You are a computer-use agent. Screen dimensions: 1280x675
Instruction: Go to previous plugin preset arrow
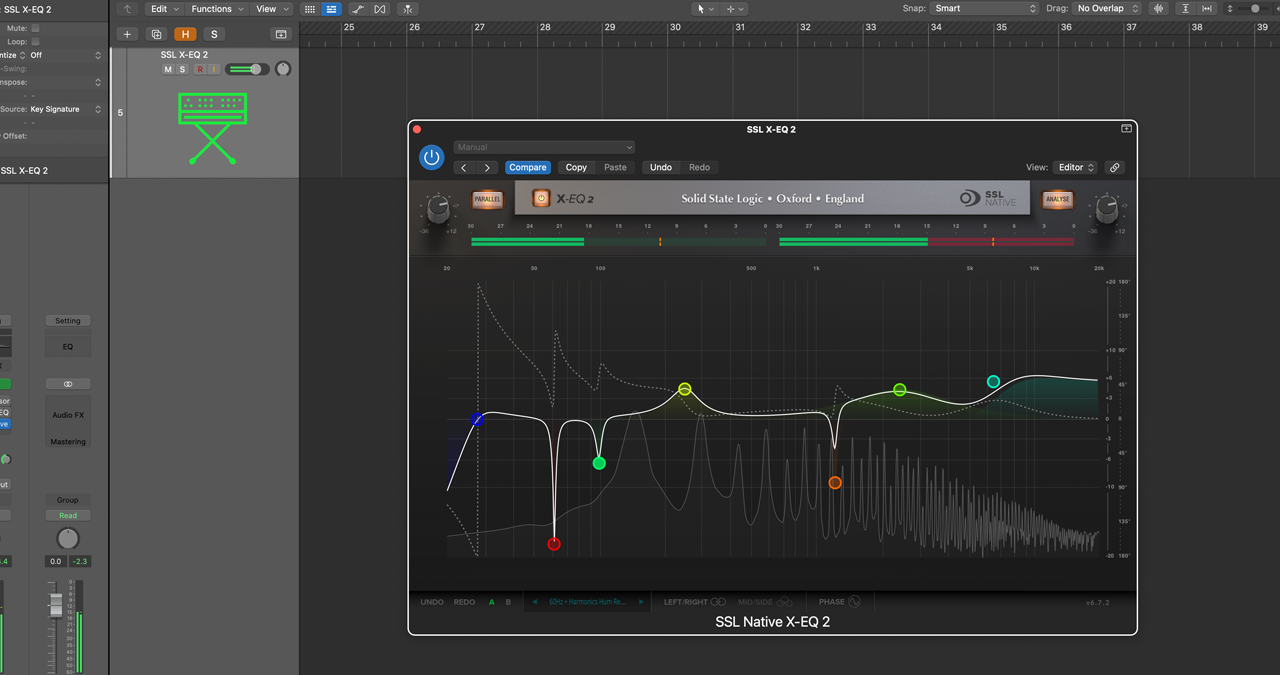click(x=464, y=167)
